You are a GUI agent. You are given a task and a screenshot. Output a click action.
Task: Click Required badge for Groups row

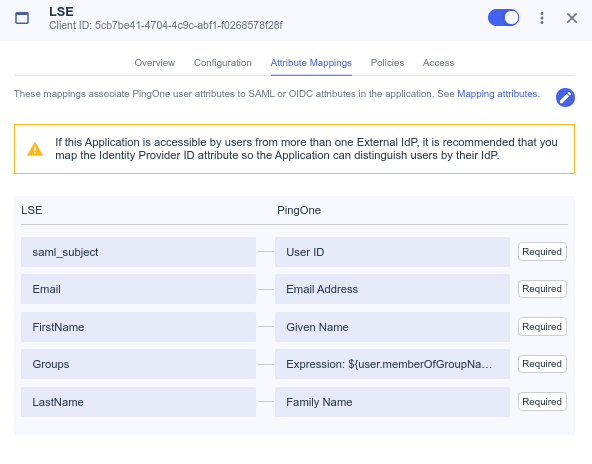pyautogui.click(x=542, y=364)
